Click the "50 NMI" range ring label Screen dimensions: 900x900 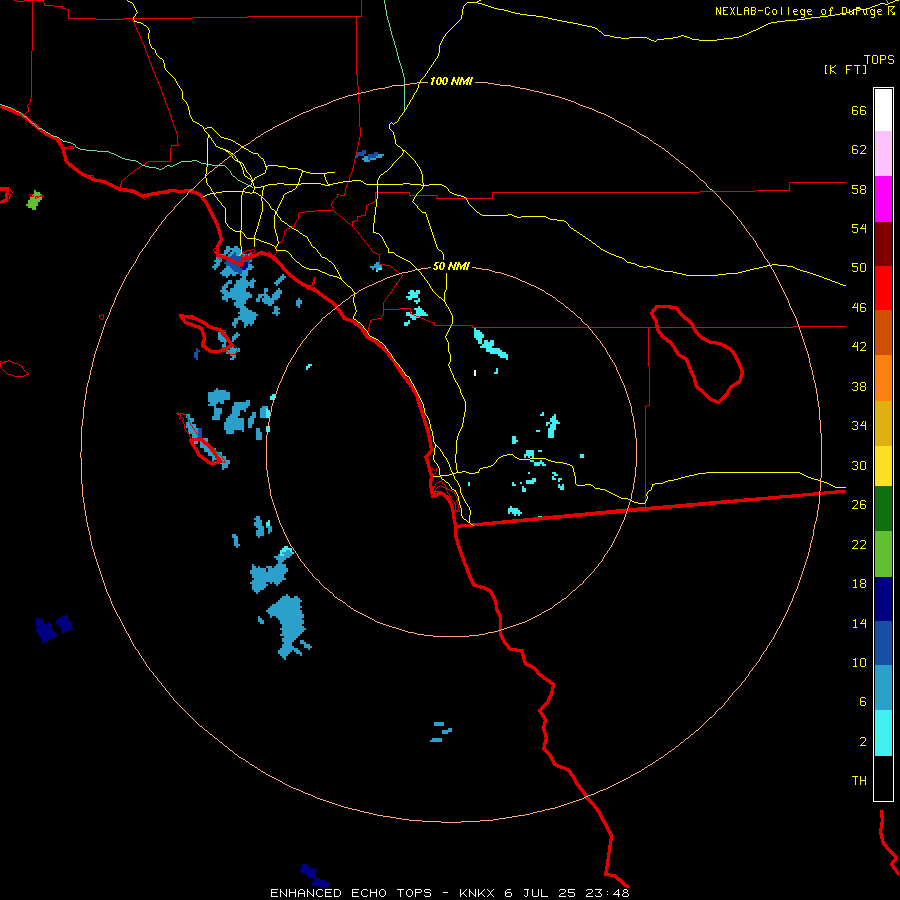tap(451, 266)
